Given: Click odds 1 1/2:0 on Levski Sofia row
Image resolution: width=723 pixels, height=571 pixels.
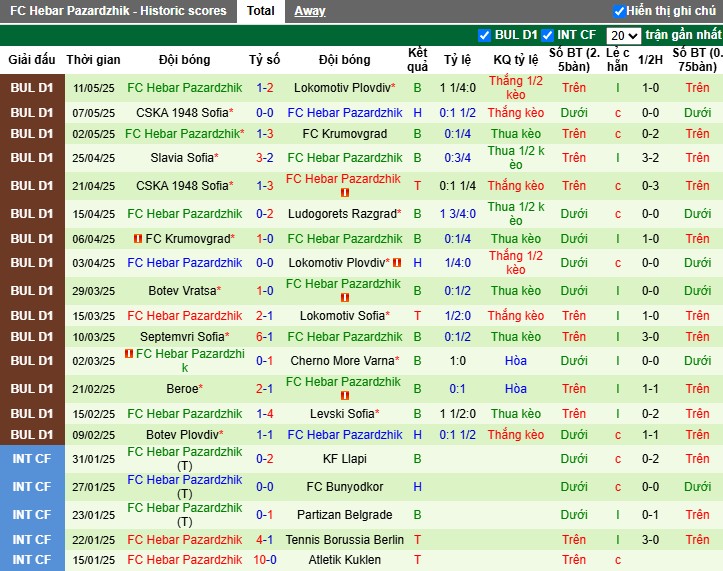Looking at the screenshot, I should click(x=457, y=414).
